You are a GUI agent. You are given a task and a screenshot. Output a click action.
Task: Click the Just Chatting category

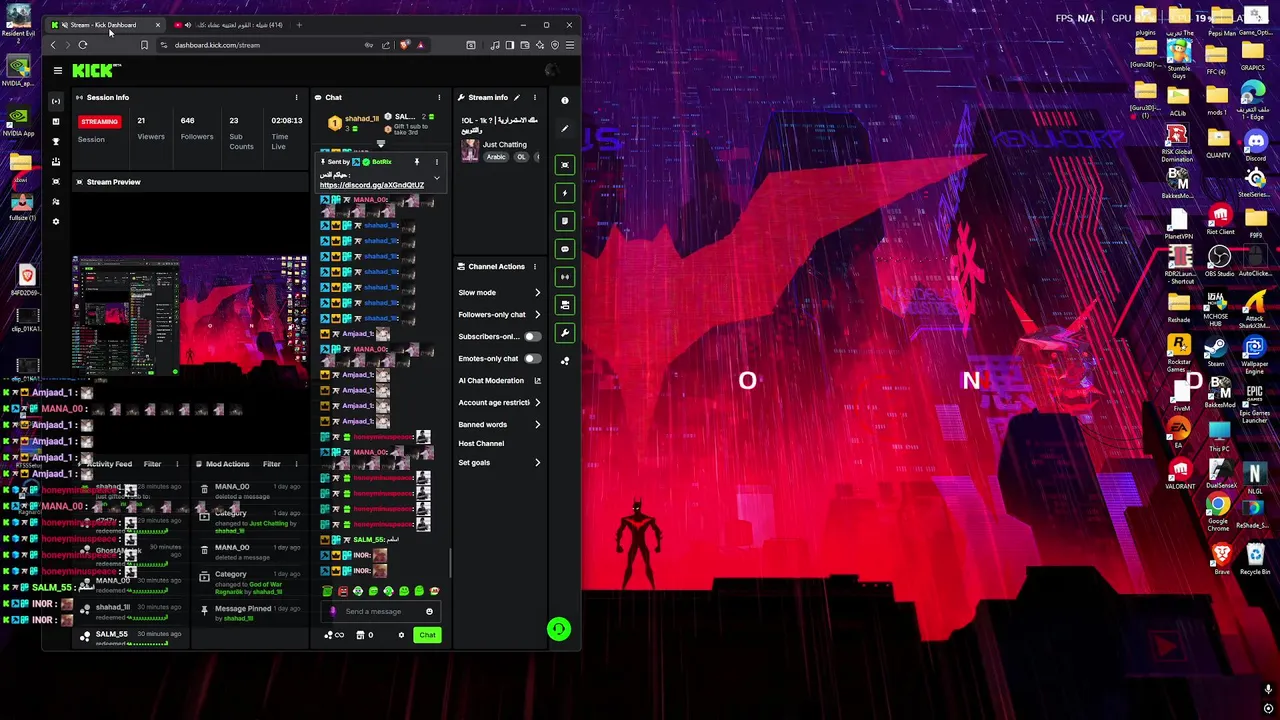pyautogui.click(x=504, y=145)
